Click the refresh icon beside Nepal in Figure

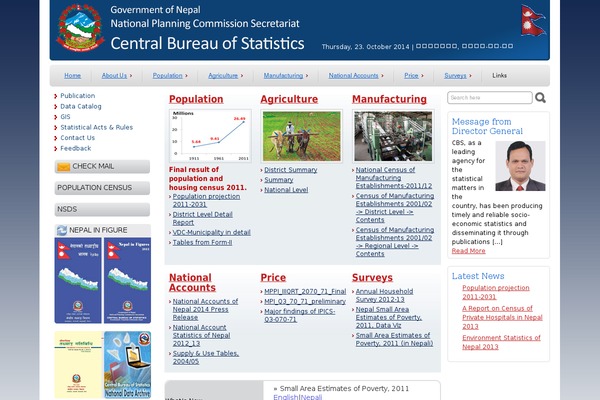pos(62,230)
